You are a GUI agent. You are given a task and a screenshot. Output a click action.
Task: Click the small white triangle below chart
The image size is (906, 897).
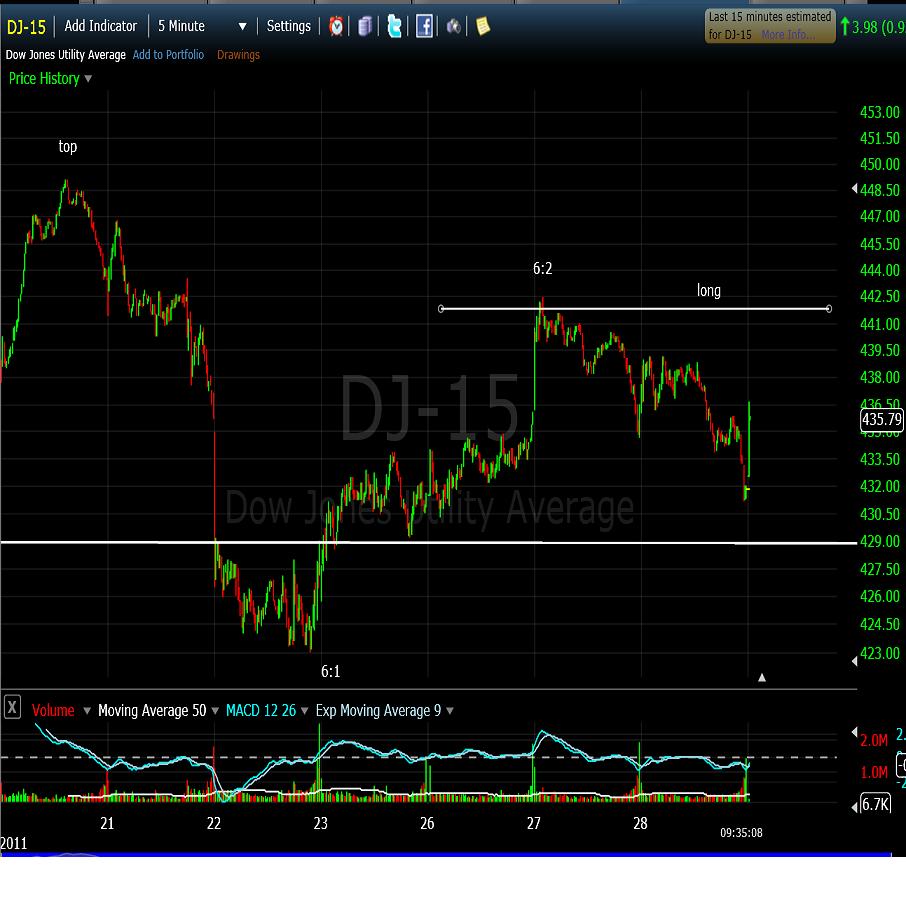point(762,677)
